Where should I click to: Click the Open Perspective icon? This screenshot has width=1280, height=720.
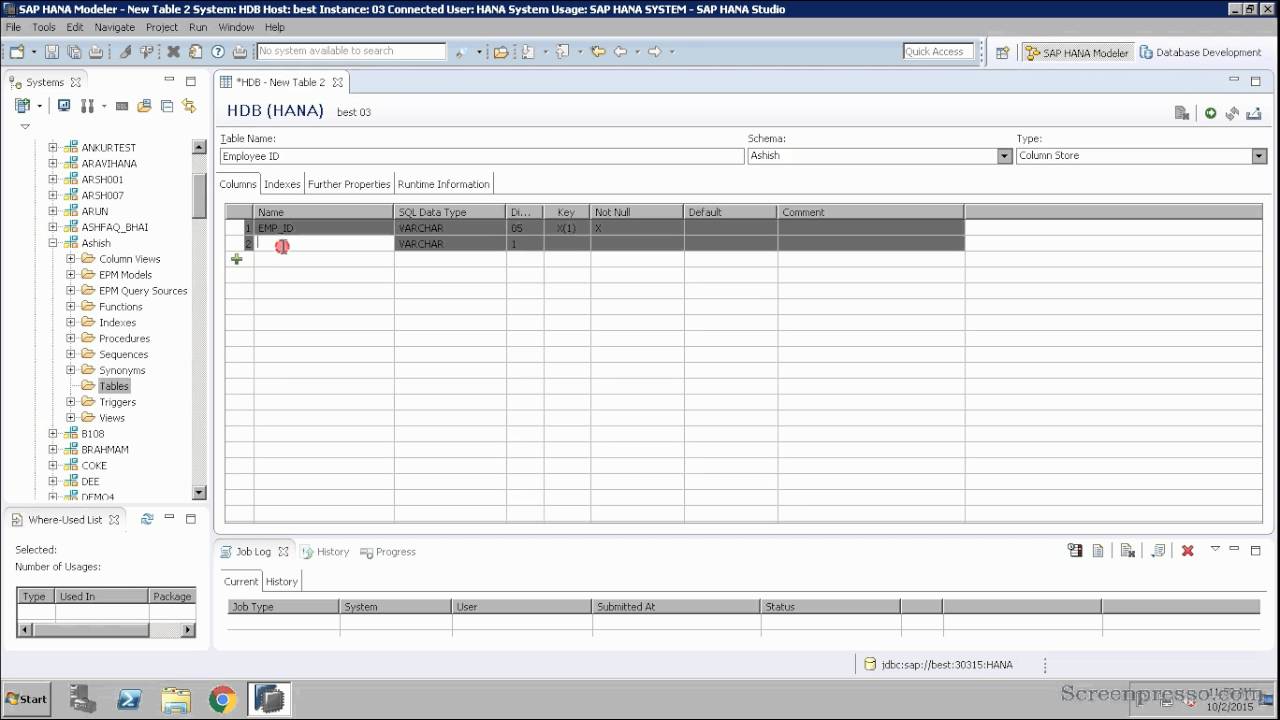(x=1002, y=53)
